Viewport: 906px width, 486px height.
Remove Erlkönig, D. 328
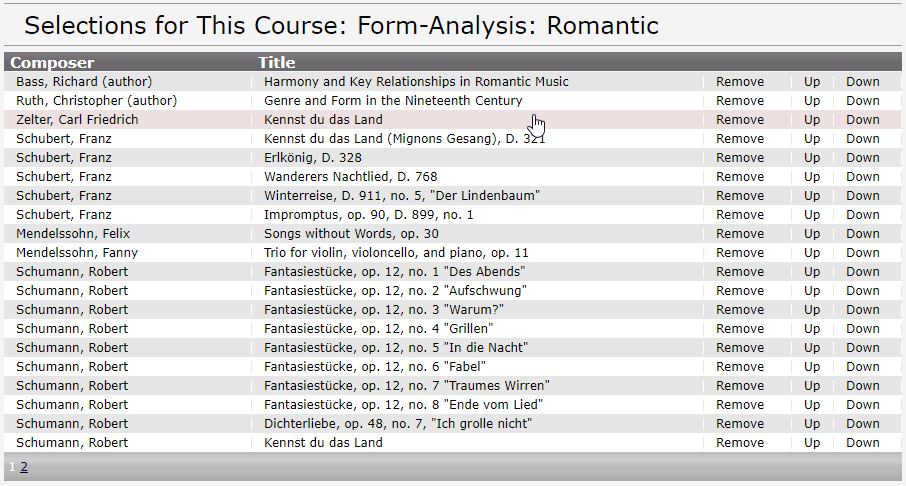click(740, 158)
